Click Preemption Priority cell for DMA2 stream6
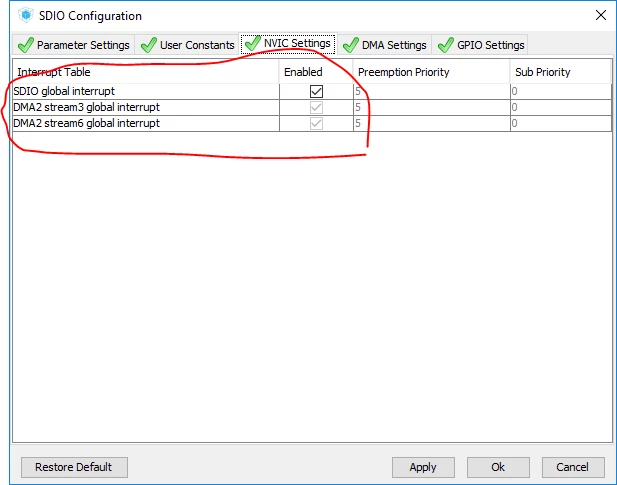This screenshot has width=617, height=485. pos(432,124)
